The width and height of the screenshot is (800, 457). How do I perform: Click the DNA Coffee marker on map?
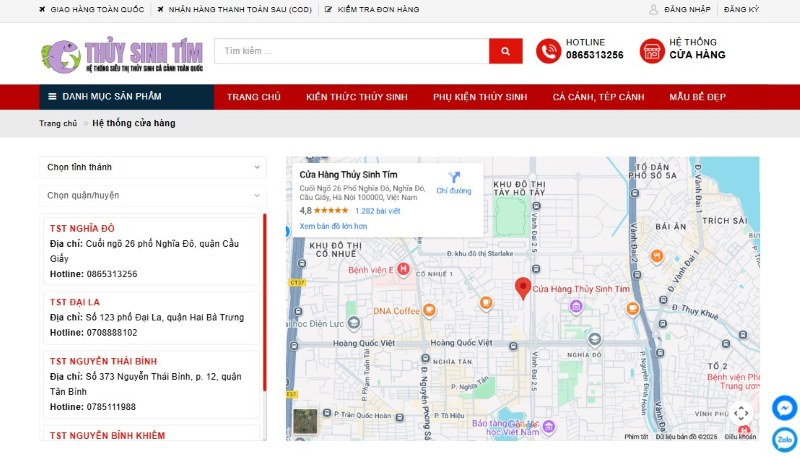[429, 310]
